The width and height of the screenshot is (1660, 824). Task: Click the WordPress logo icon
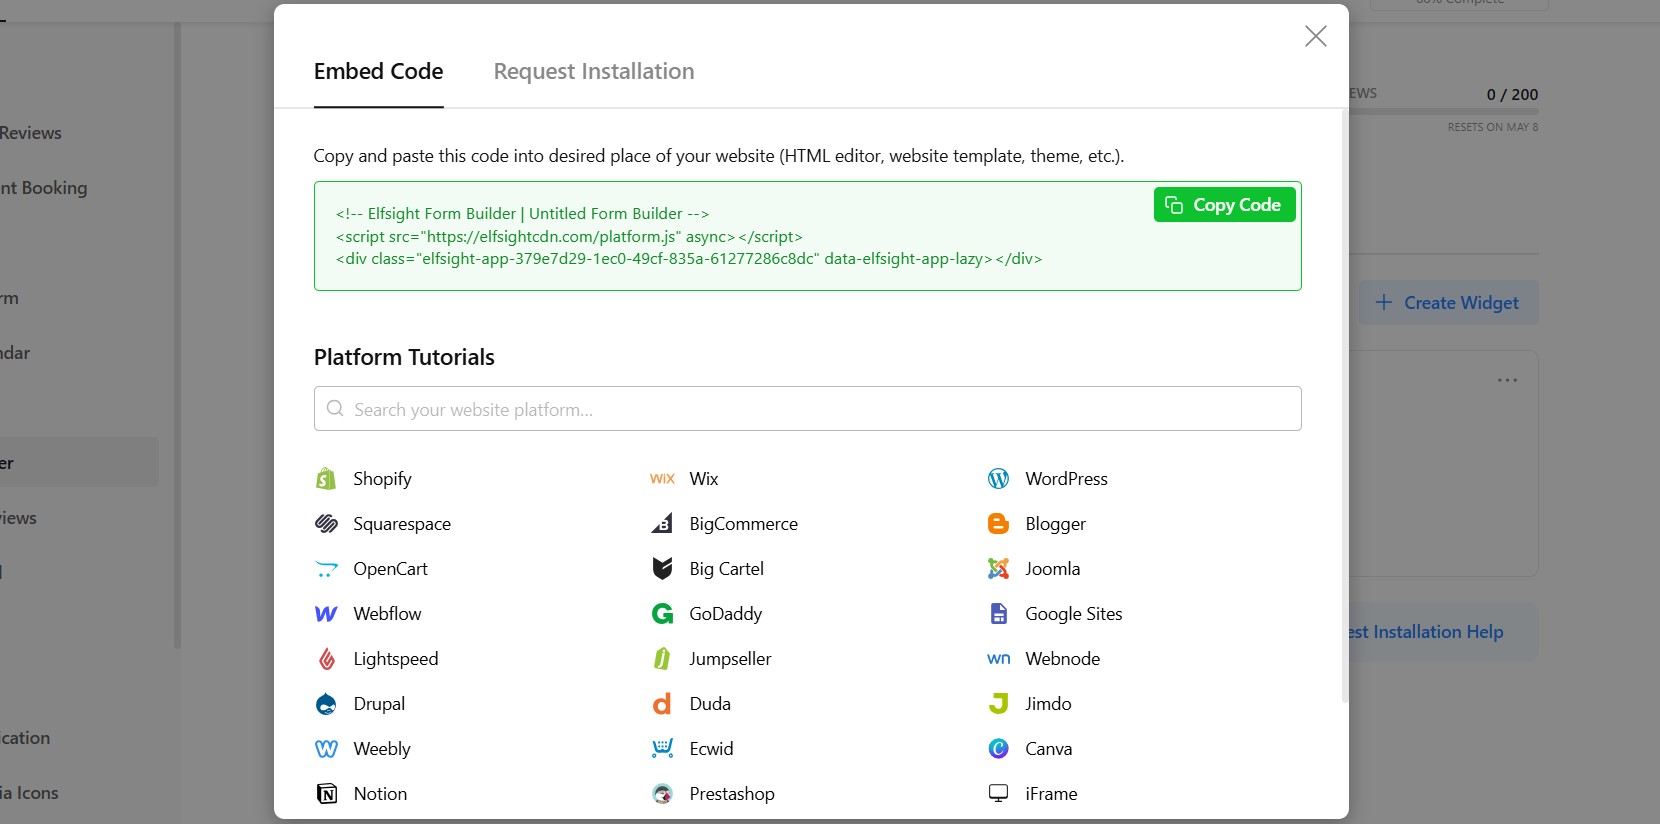click(x=998, y=479)
